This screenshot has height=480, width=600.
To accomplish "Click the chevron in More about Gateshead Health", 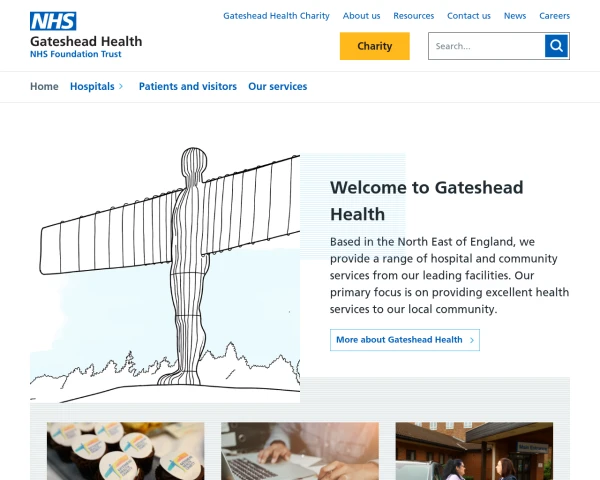I will coord(472,340).
